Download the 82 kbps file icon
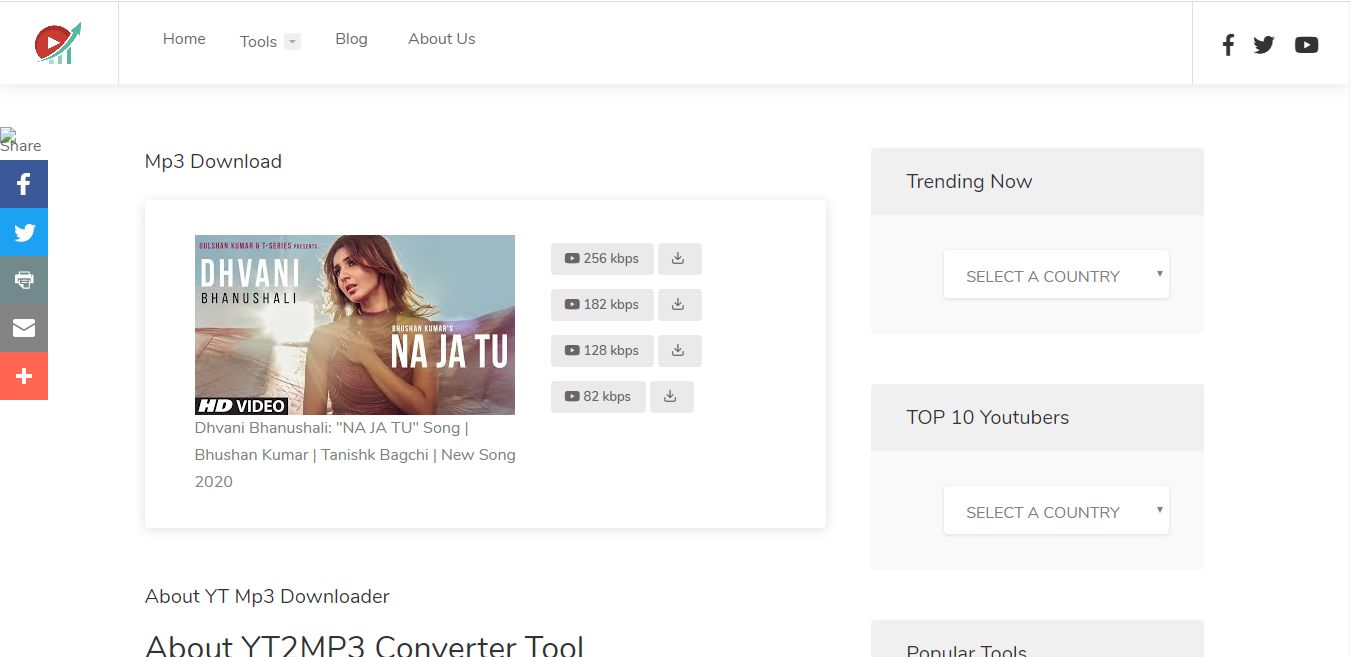The image size is (1350, 657). (x=671, y=396)
